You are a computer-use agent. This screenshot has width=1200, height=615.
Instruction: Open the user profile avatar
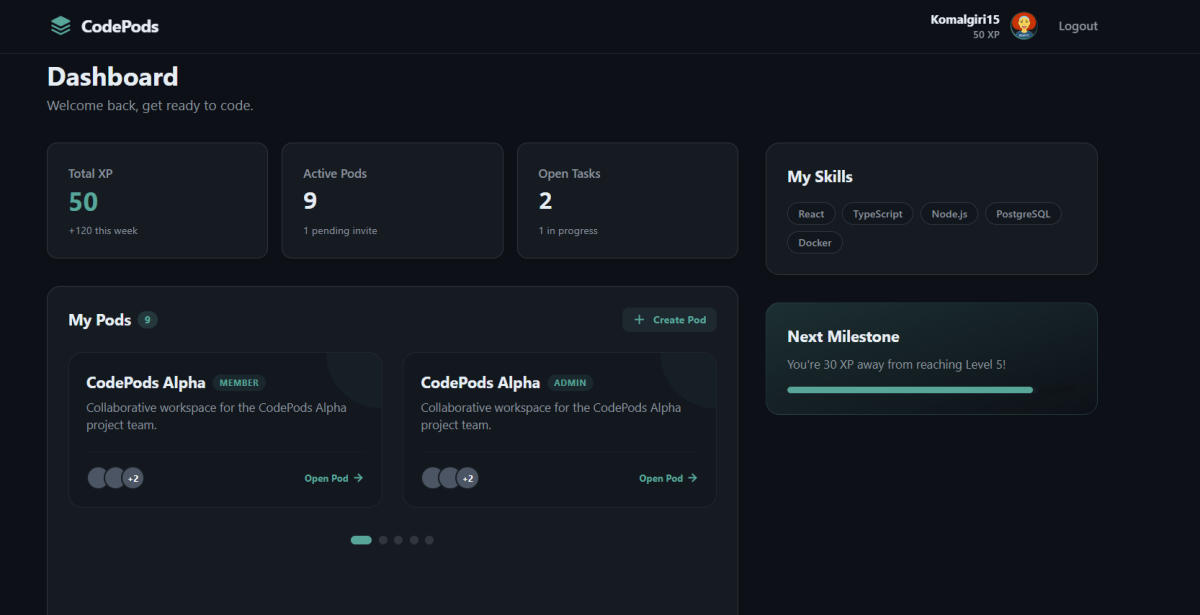(1023, 26)
